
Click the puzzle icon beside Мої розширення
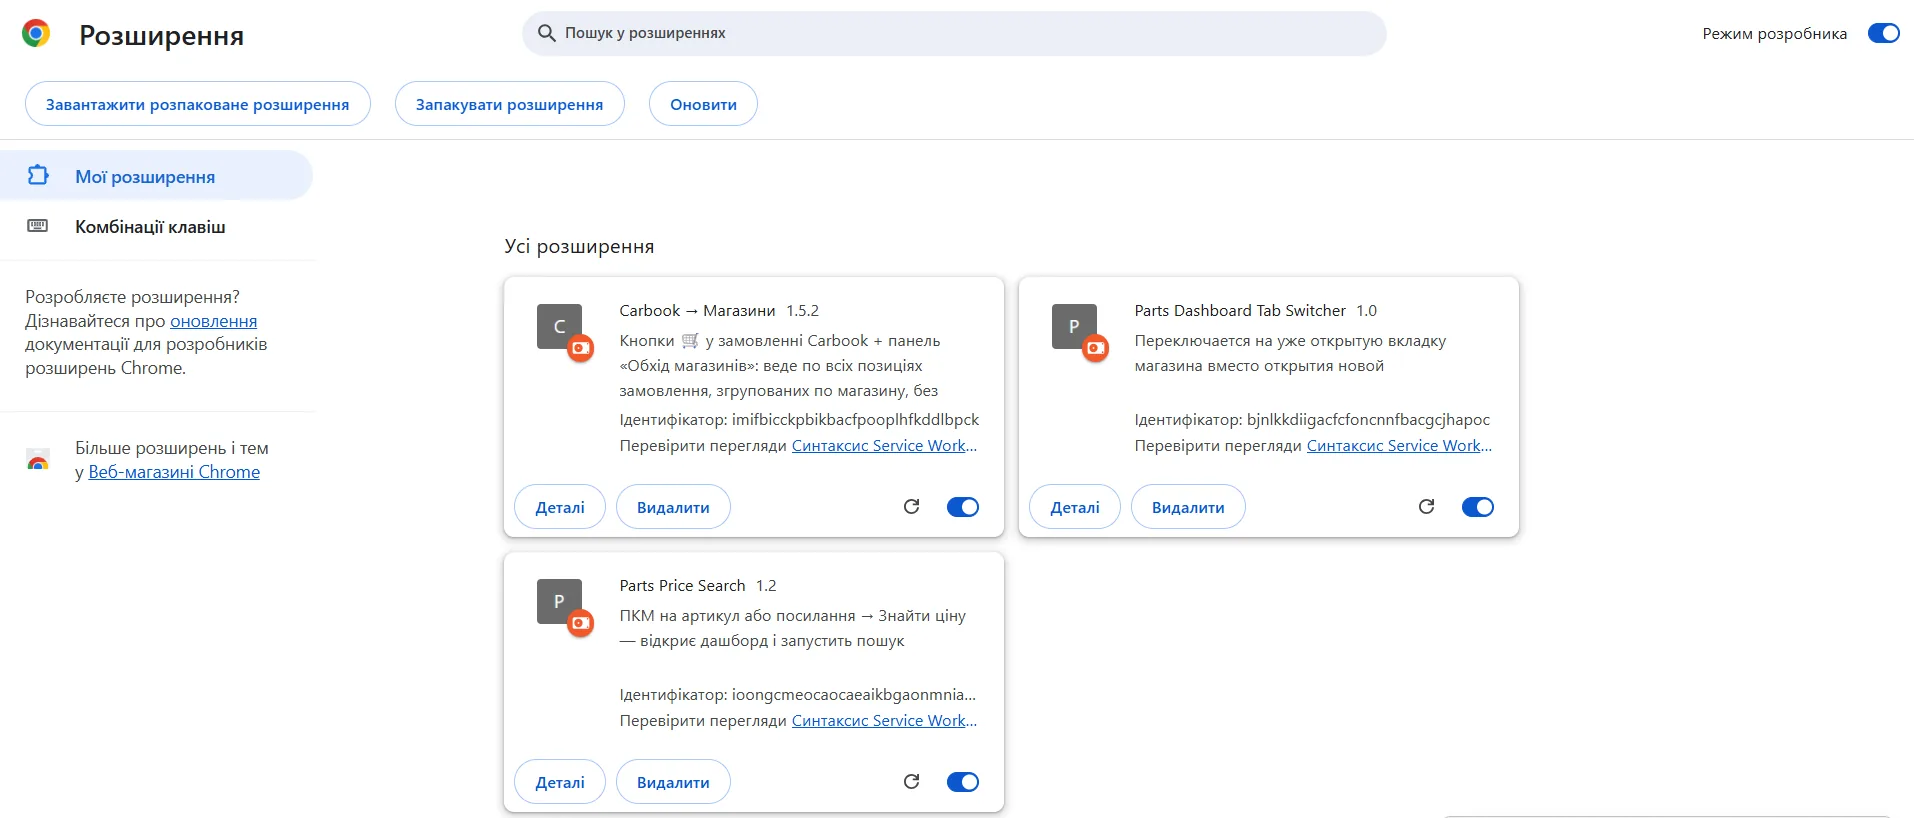pos(38,175)
